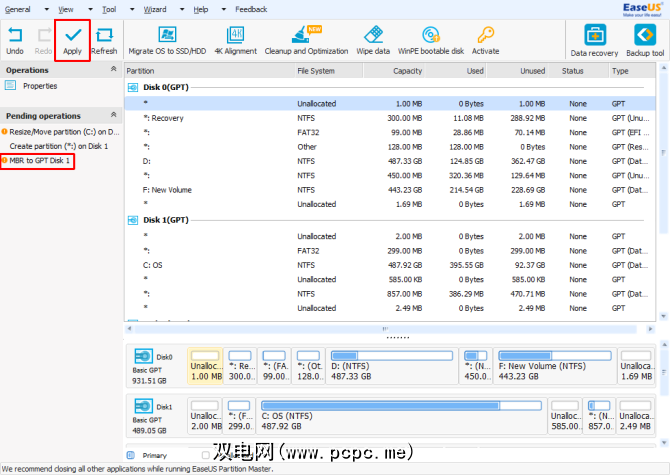
Task: Click the Feedback menu item
Action: coord(251,9)
